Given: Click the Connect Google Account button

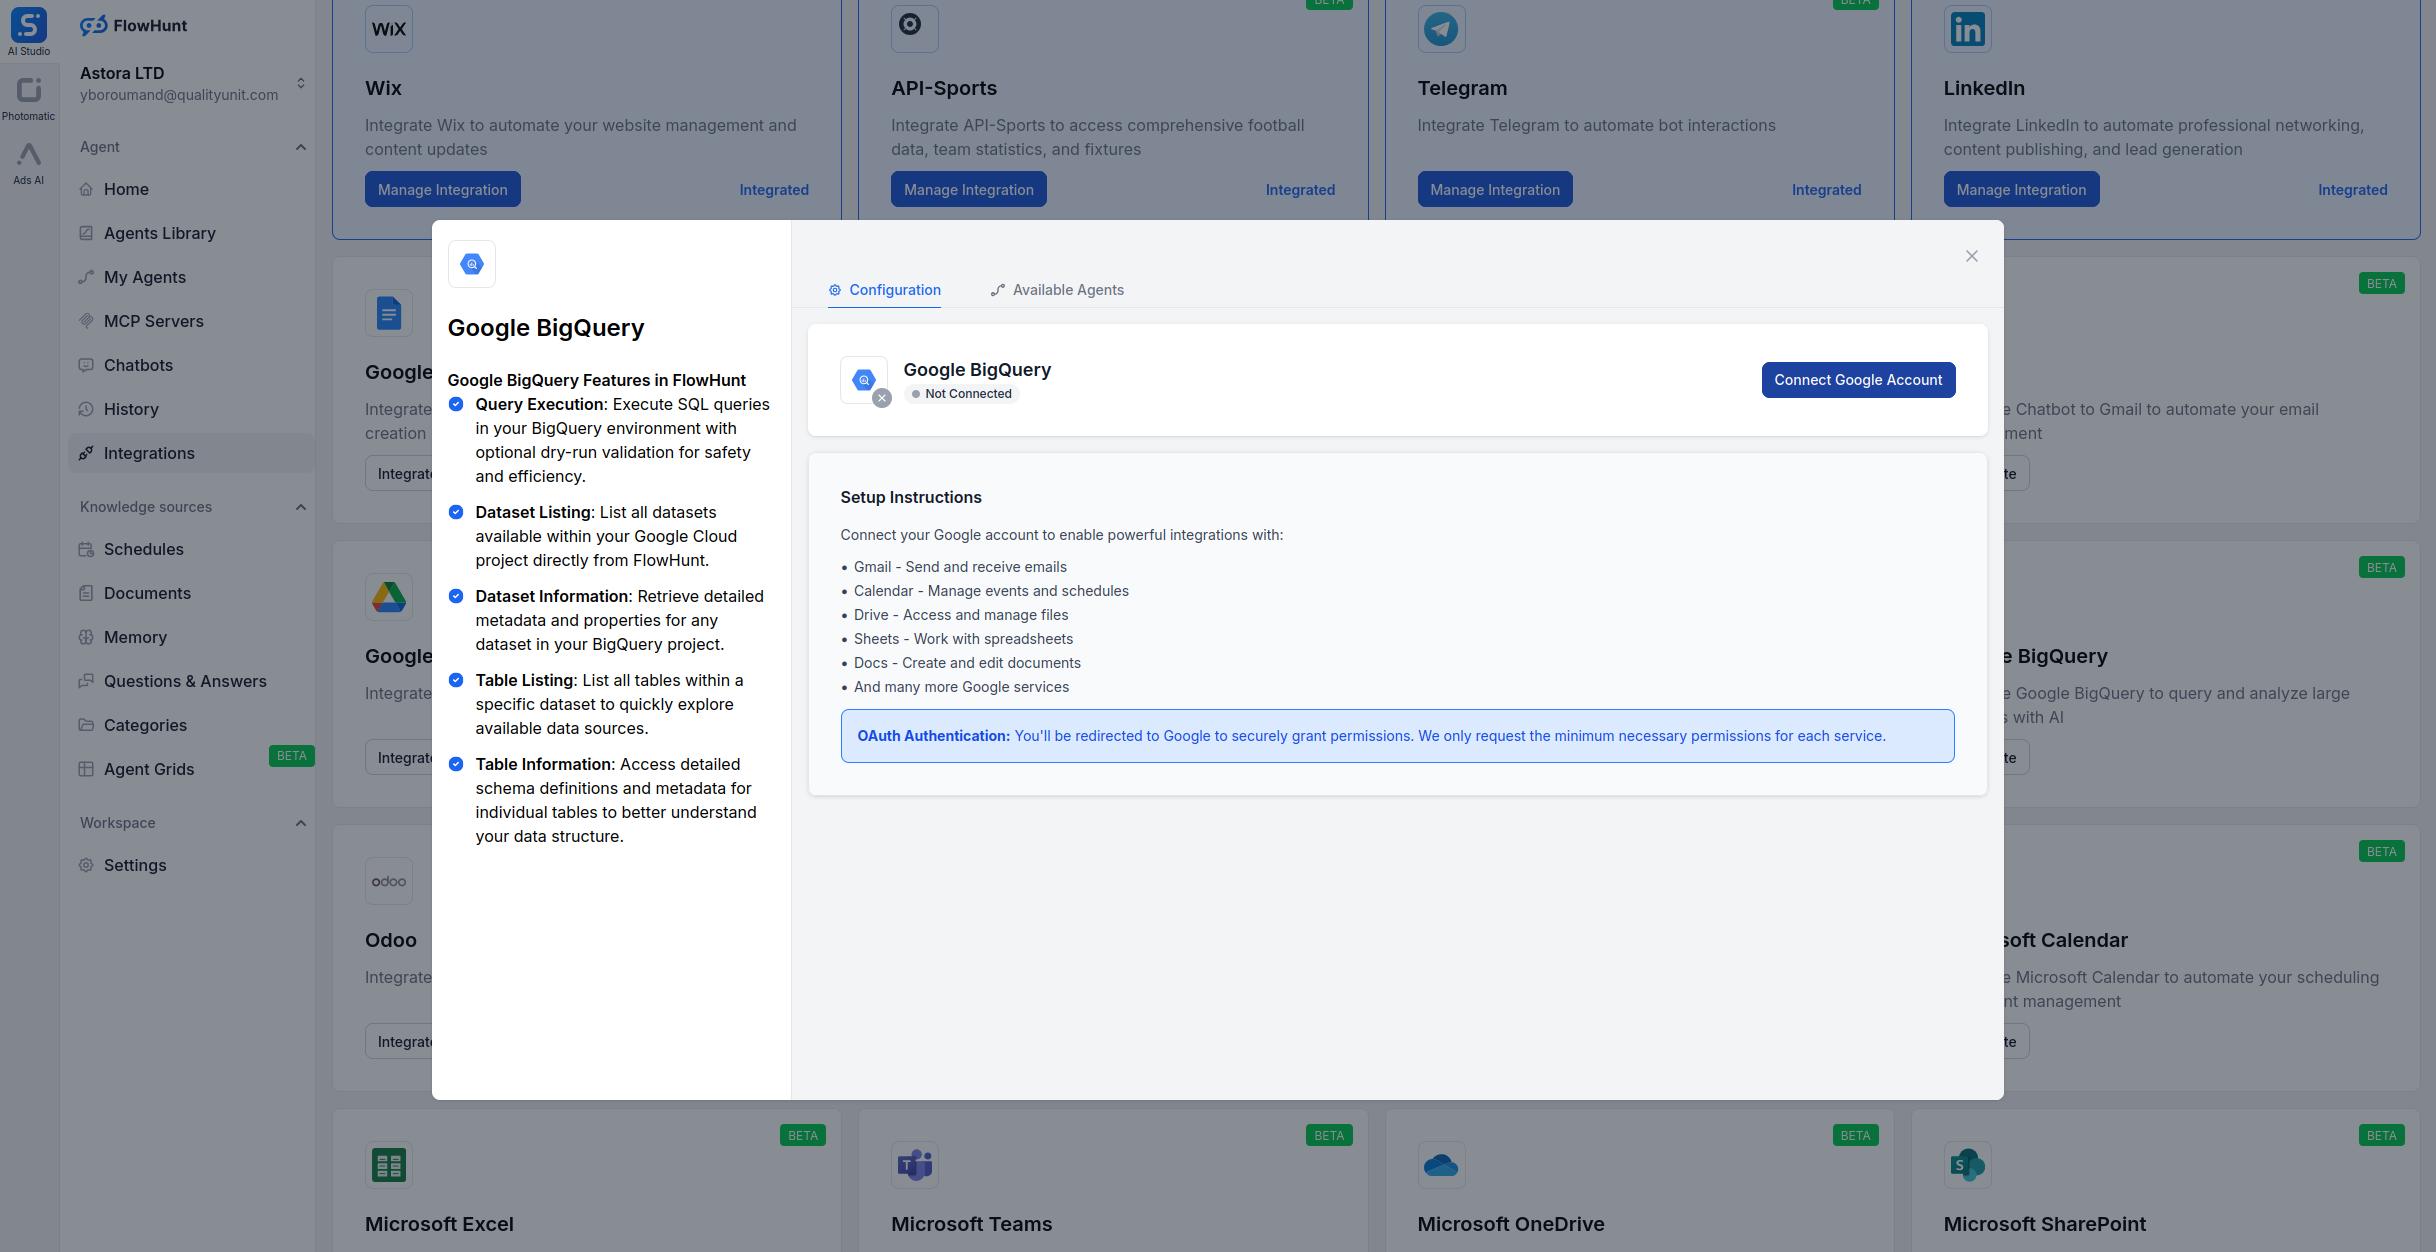Looking at the screenshot, I should [x=1857, y=380].
